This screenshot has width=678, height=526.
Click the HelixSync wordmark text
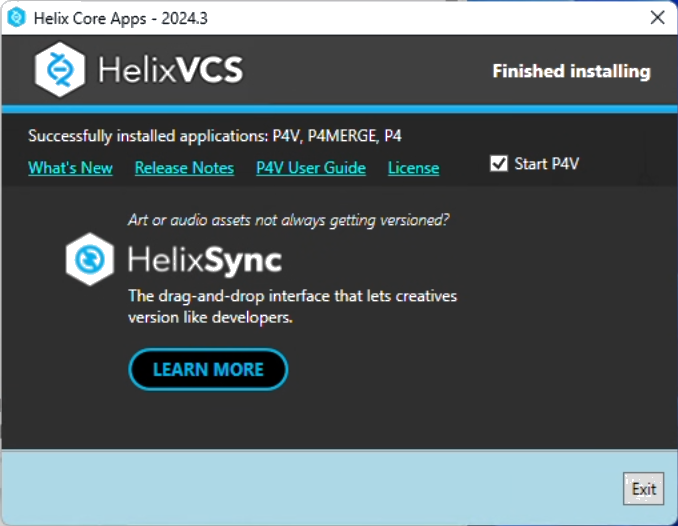tap(205, 261)
